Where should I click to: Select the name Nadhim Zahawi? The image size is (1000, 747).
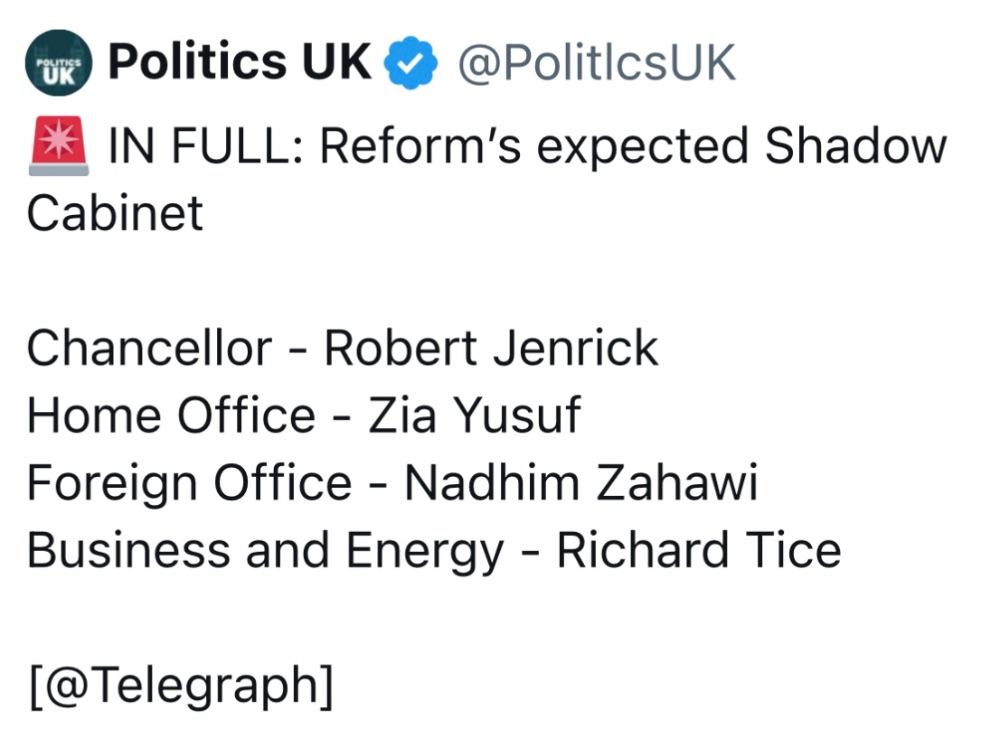(581, 483)
